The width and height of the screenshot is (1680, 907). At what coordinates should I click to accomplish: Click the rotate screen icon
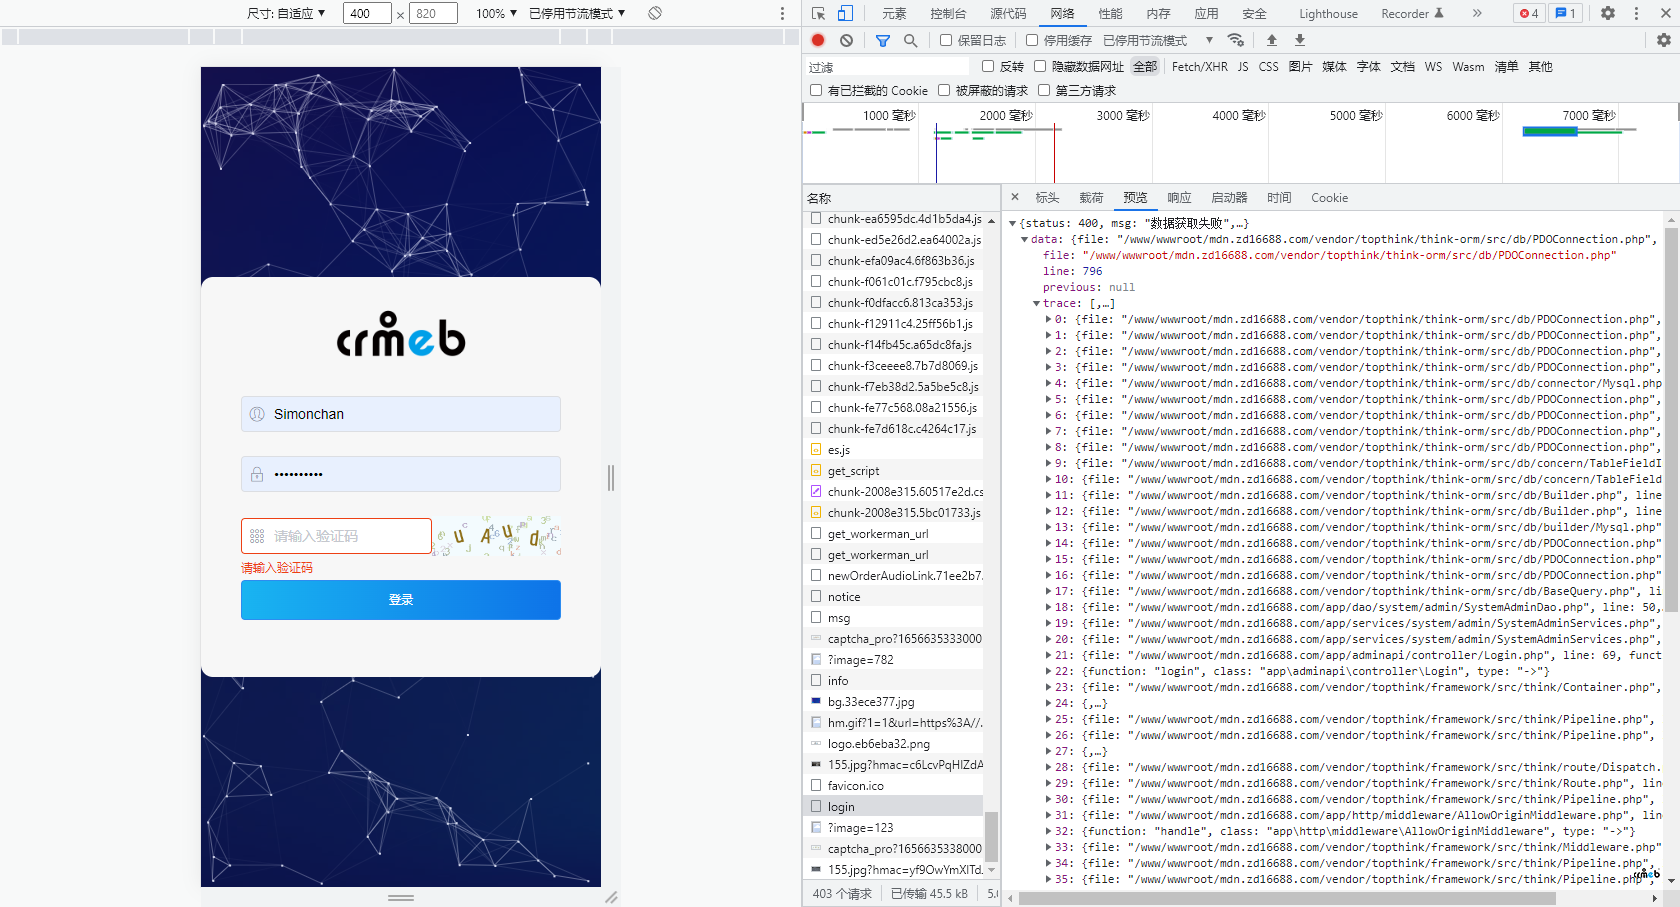point(655,13)
